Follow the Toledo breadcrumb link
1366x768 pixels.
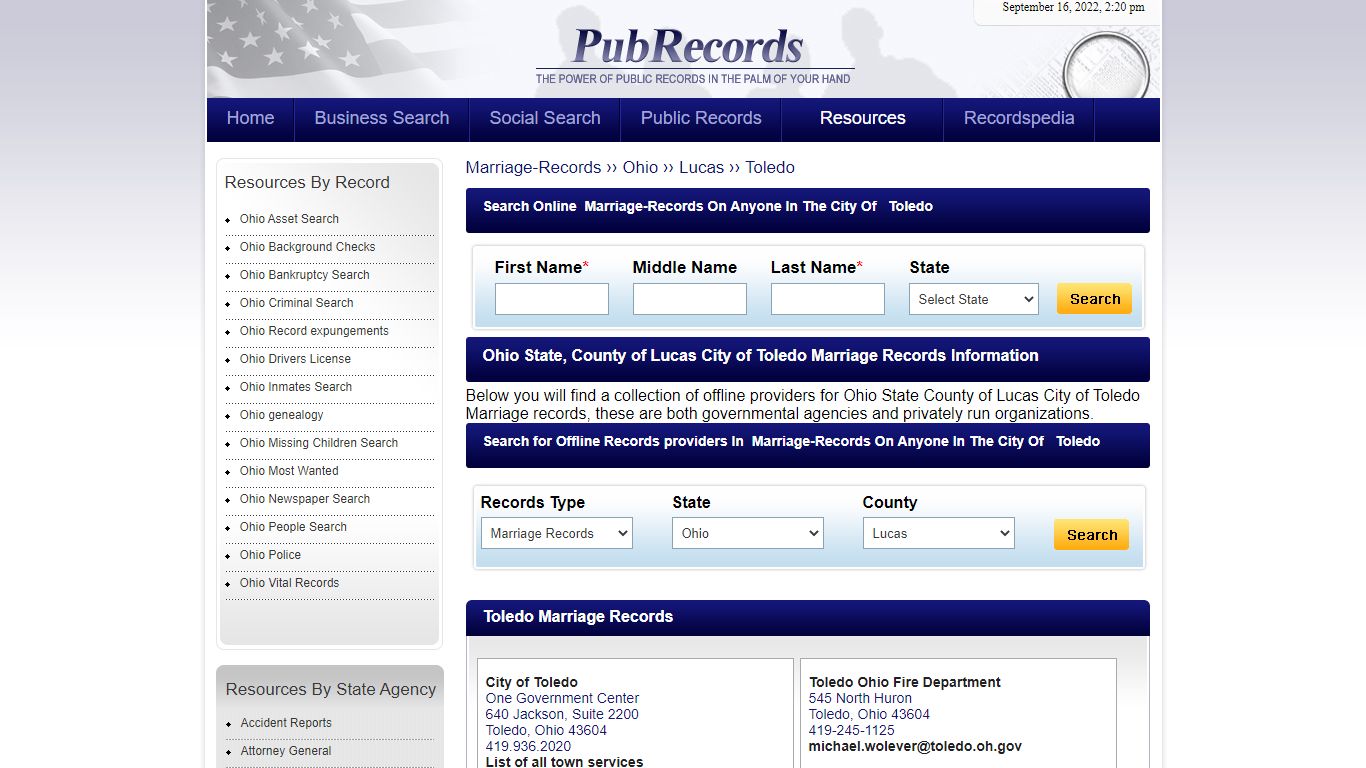[x=770, y=167]
